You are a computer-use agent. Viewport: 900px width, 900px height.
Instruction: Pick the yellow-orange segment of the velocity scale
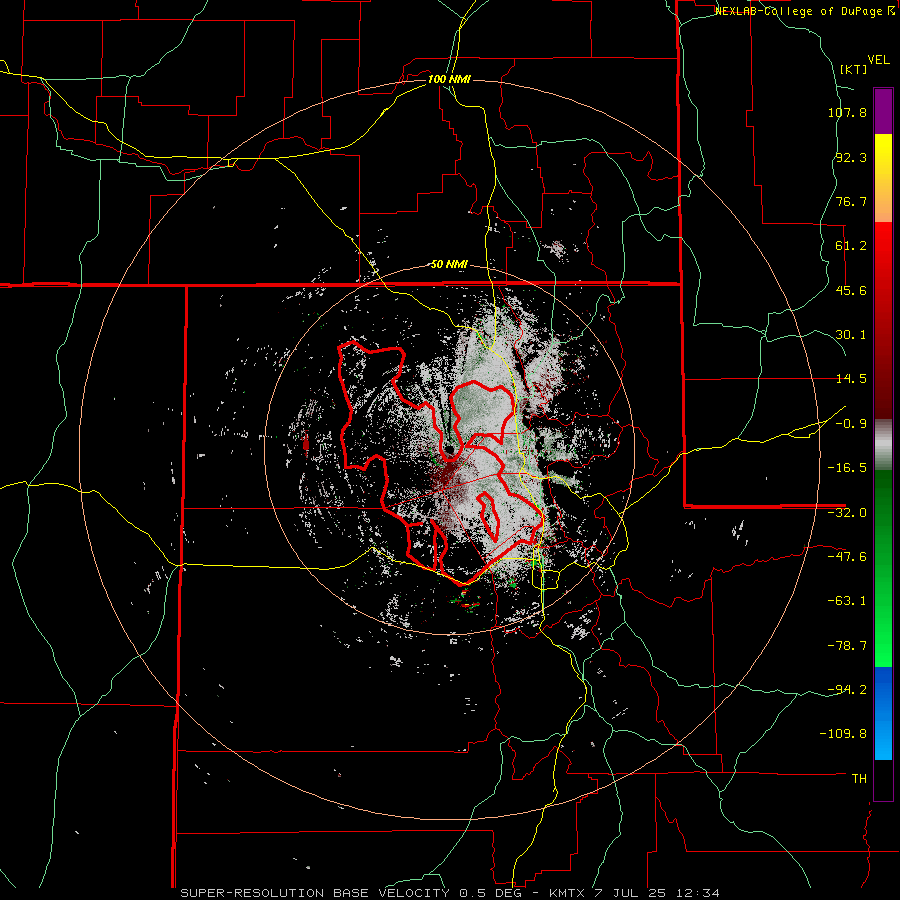point(883,178)
